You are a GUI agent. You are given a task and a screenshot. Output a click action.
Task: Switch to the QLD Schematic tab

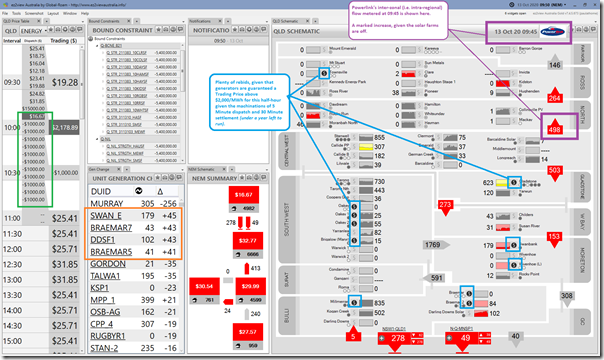pos(286,21)
